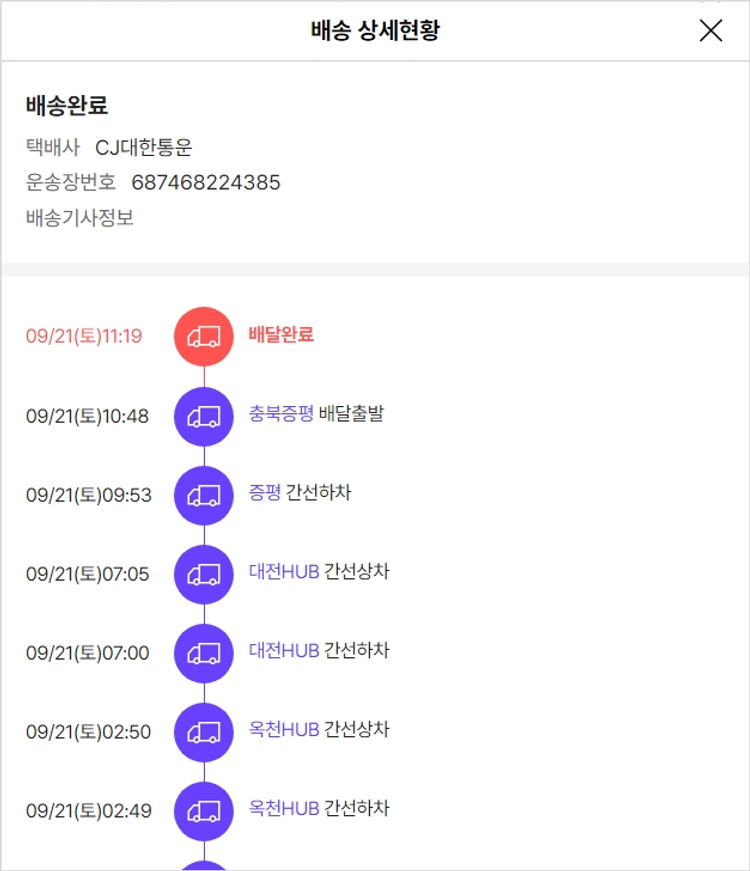This screenshot has height=871, width=750.
Task: Open 옥천HUB link in the 간선상차 row
Action: pyautogui.click(x=284, y=730)
